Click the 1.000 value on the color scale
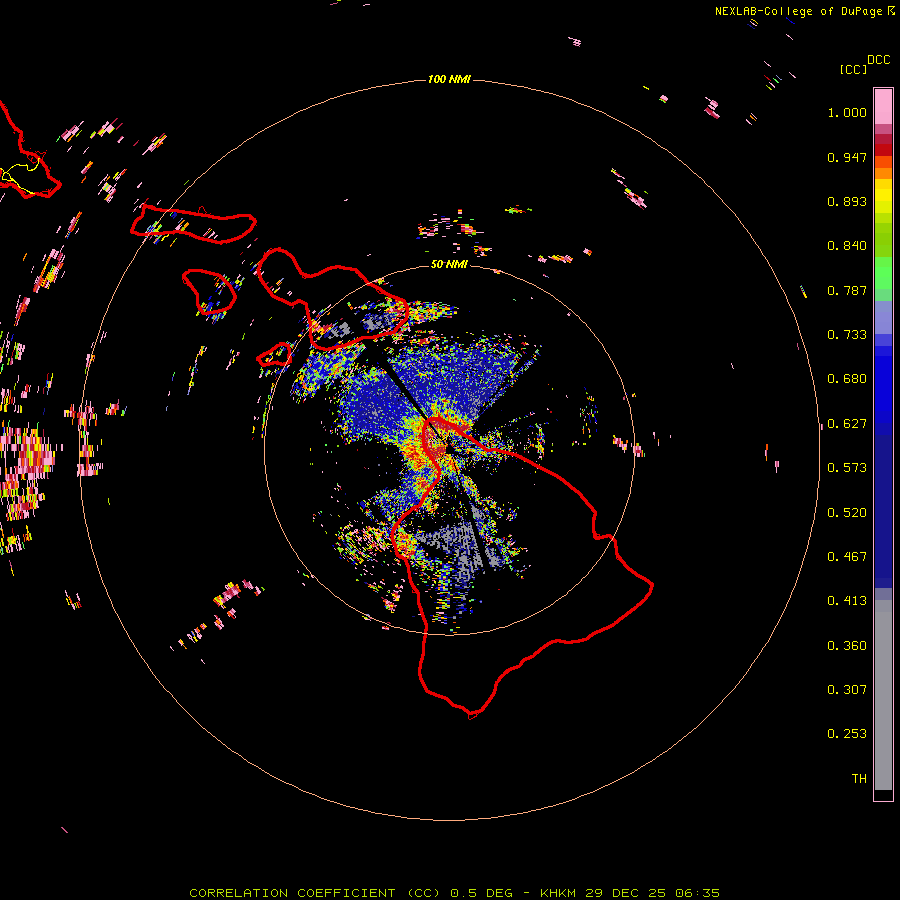The image size is (900, 900). click(x=847, y=112)
